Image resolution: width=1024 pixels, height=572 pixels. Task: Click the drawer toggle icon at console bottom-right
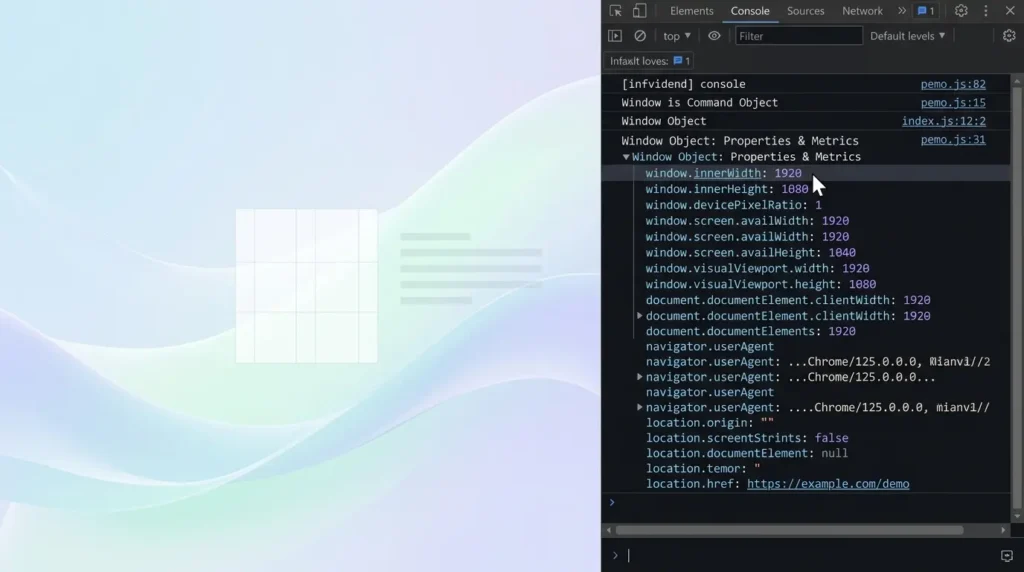[x=1006, y=556]
